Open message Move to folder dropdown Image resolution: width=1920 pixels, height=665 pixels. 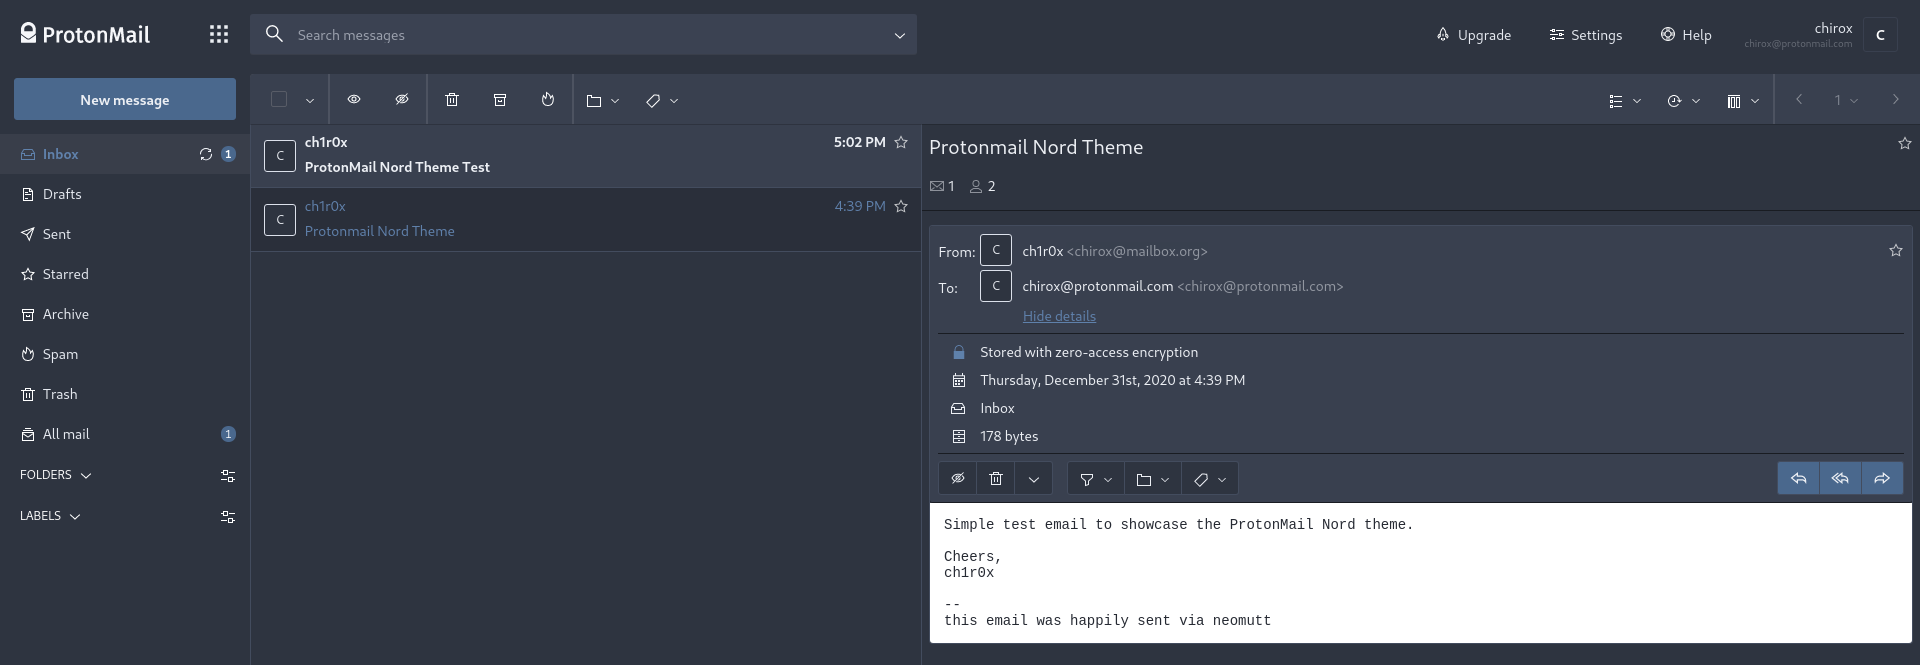(1153, 479)
